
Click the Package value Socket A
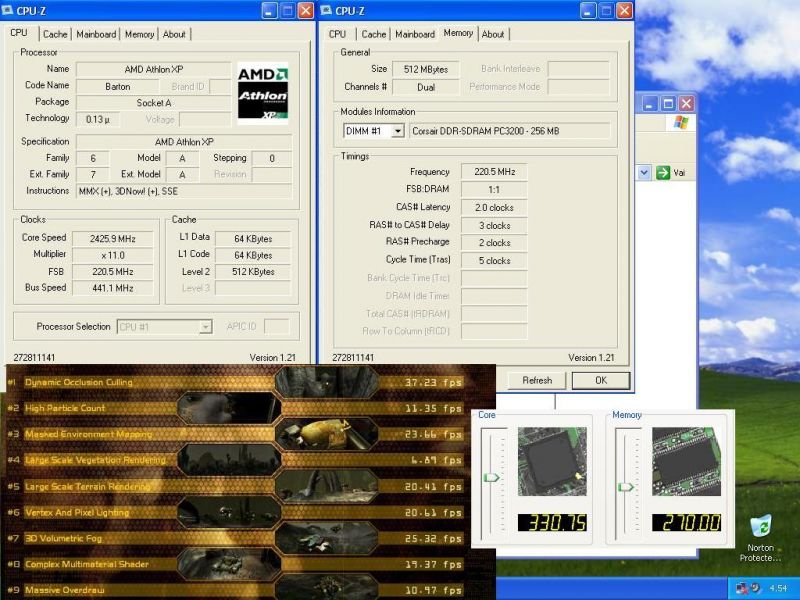pos(154,103)
